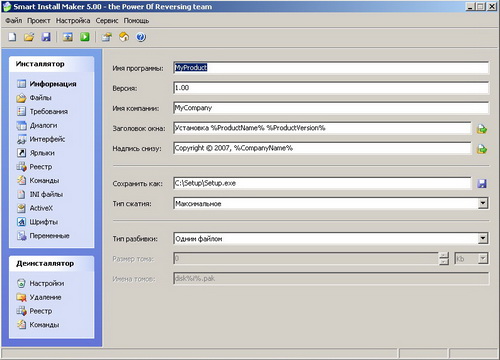Click the Размер тома spinner arrows
Screen dimensions: 500x360
click(x=444, y=258)
